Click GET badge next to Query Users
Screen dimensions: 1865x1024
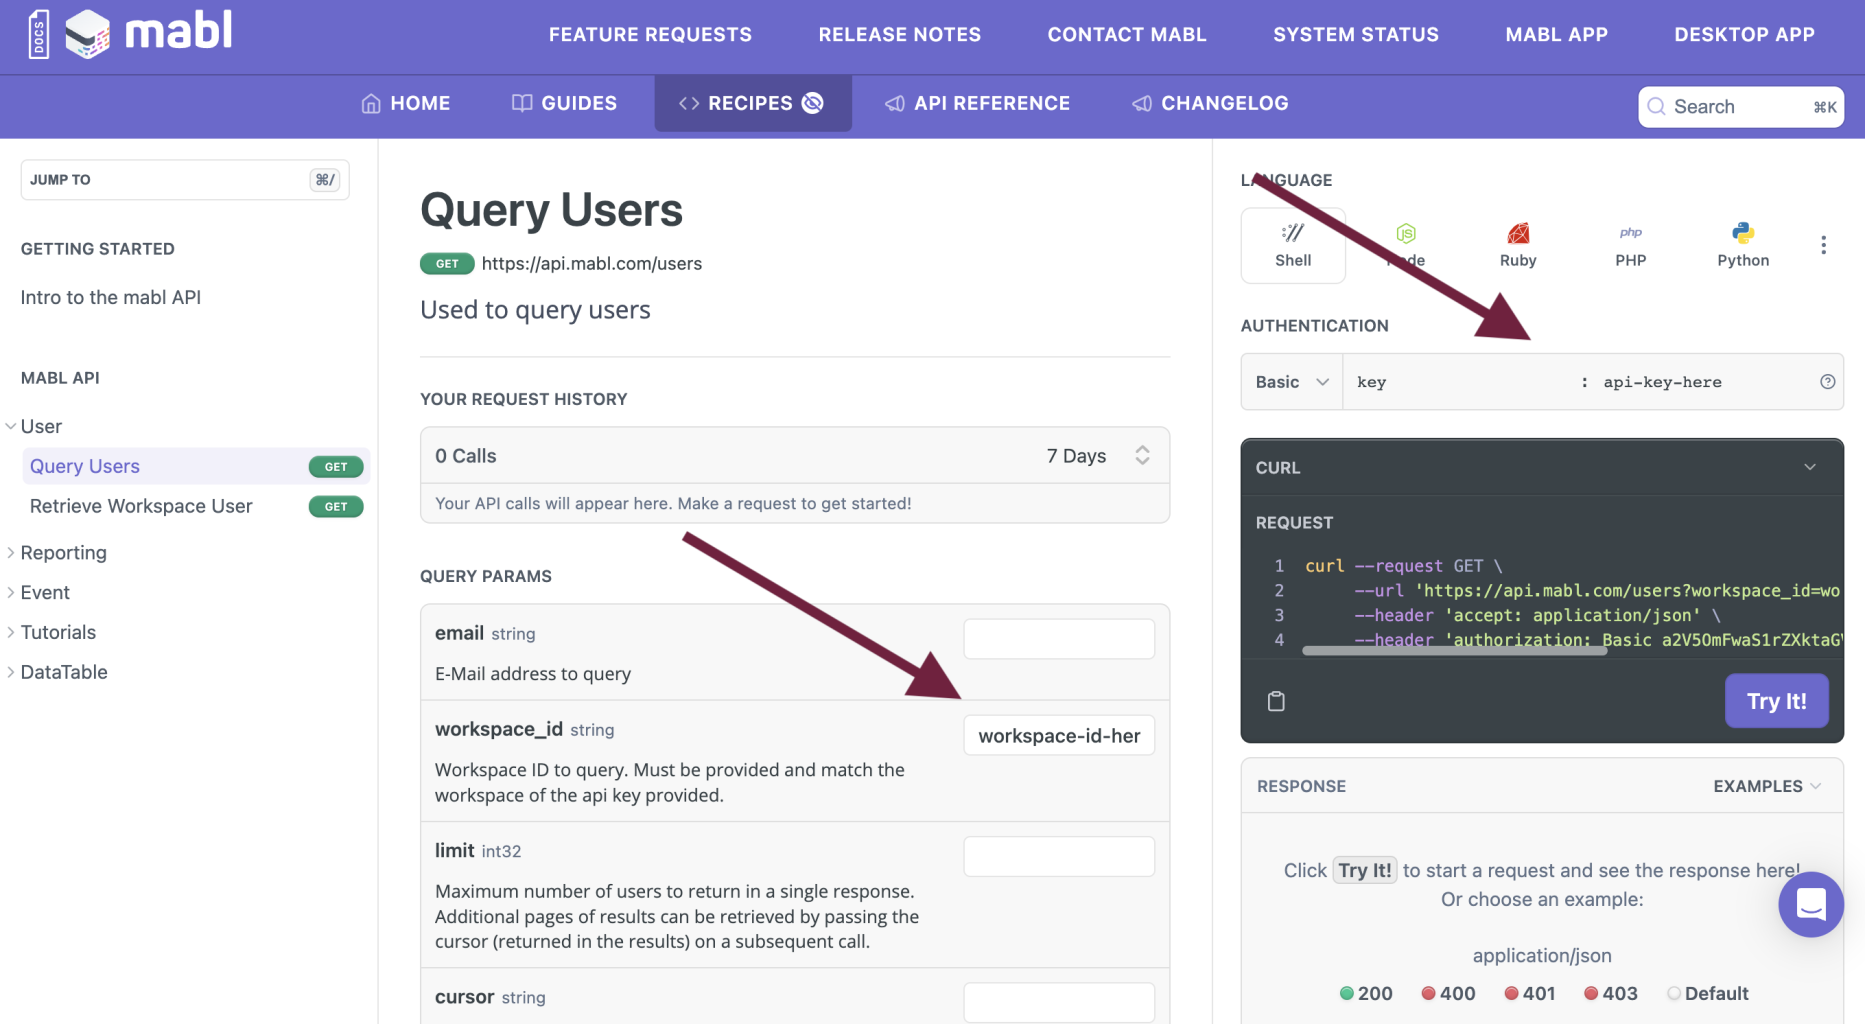point(336,466)
